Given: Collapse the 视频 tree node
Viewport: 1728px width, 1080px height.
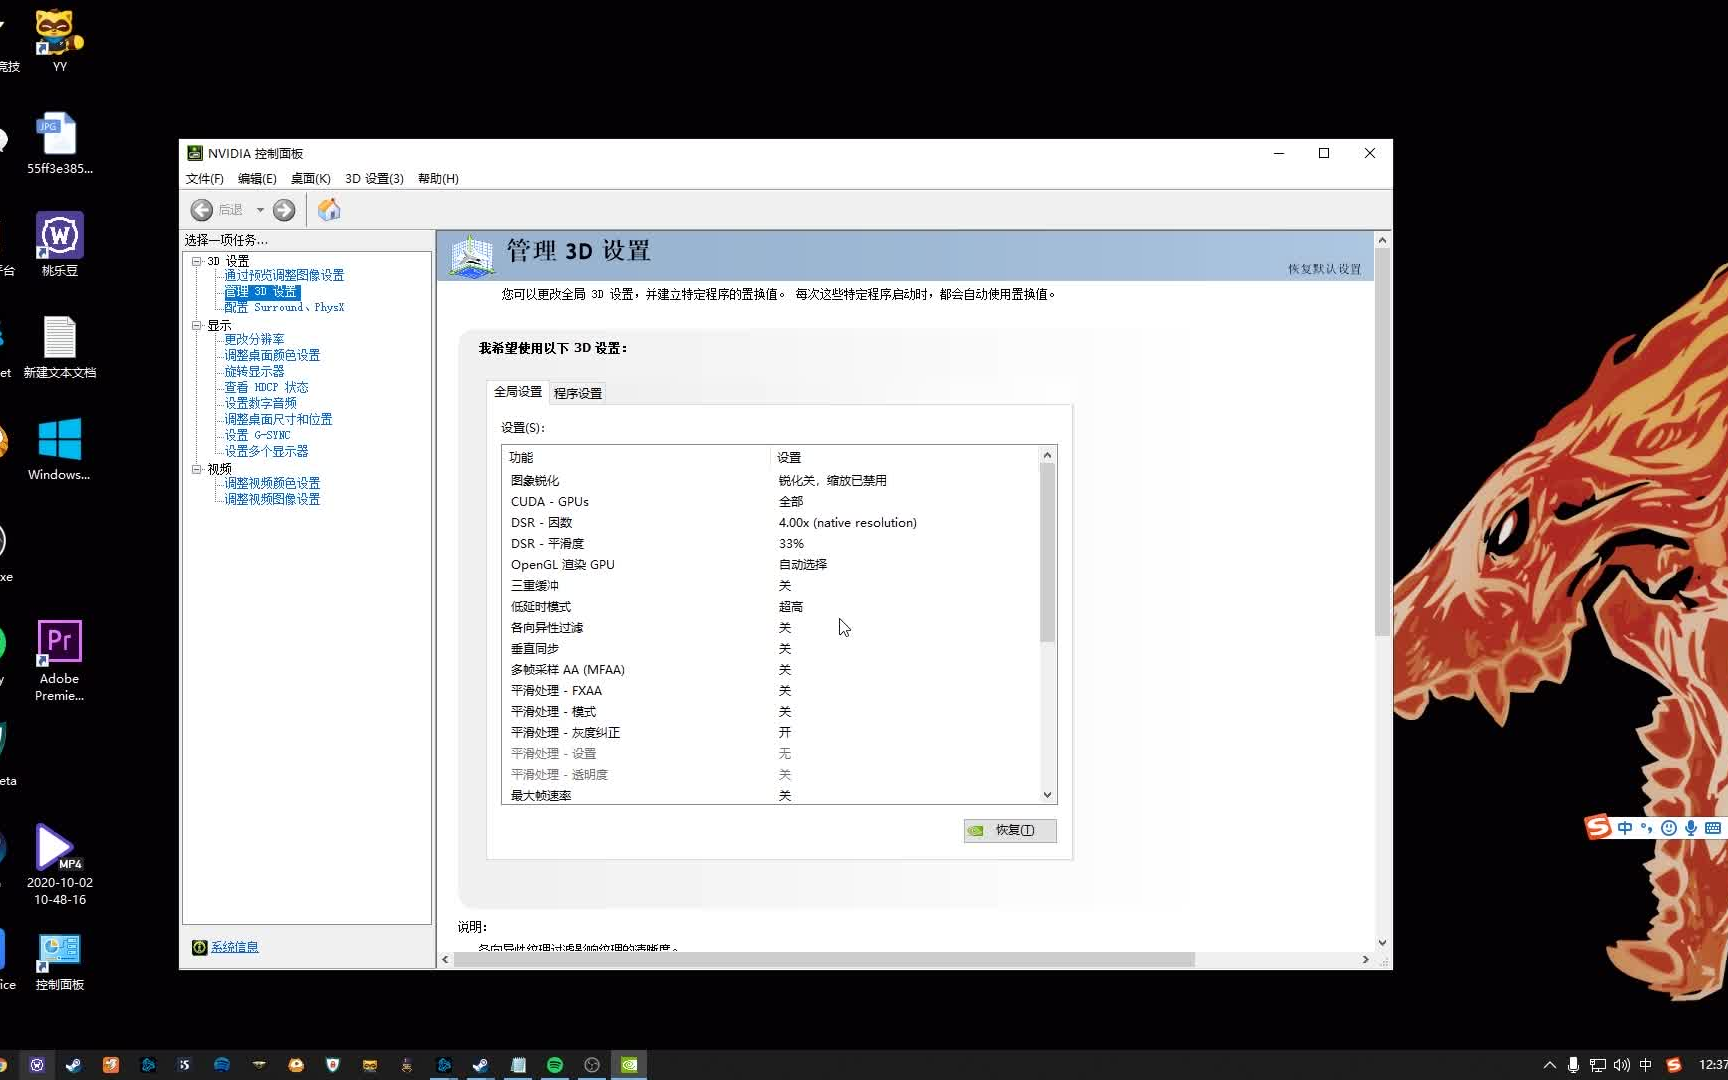Looking at the screenshot, I should [x=197, y=469].
